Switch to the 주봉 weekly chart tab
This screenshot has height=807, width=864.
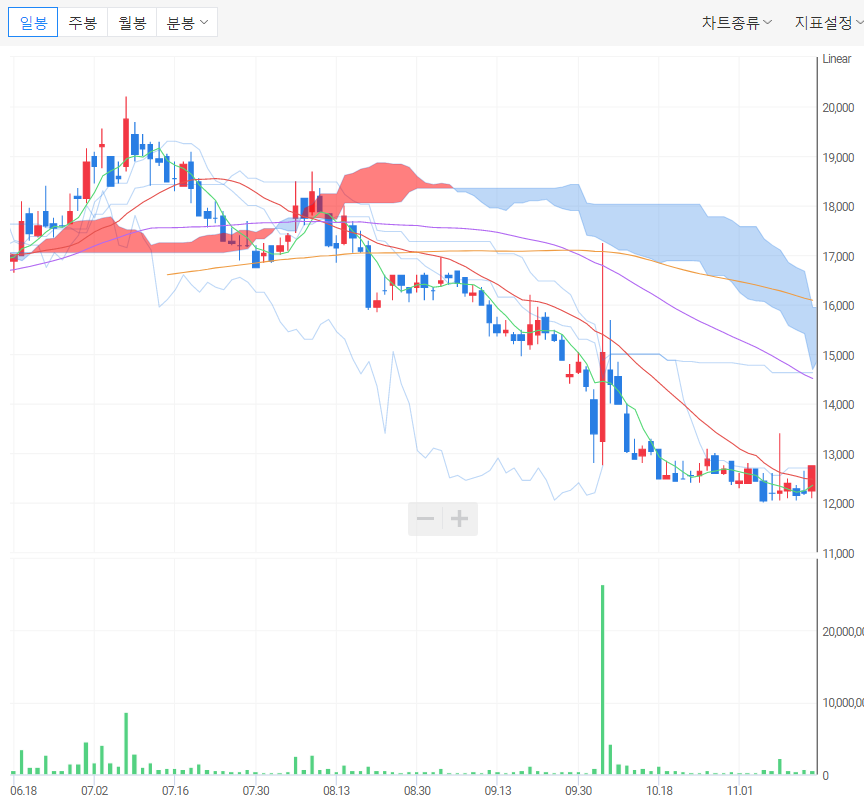(x=83, y=23)
